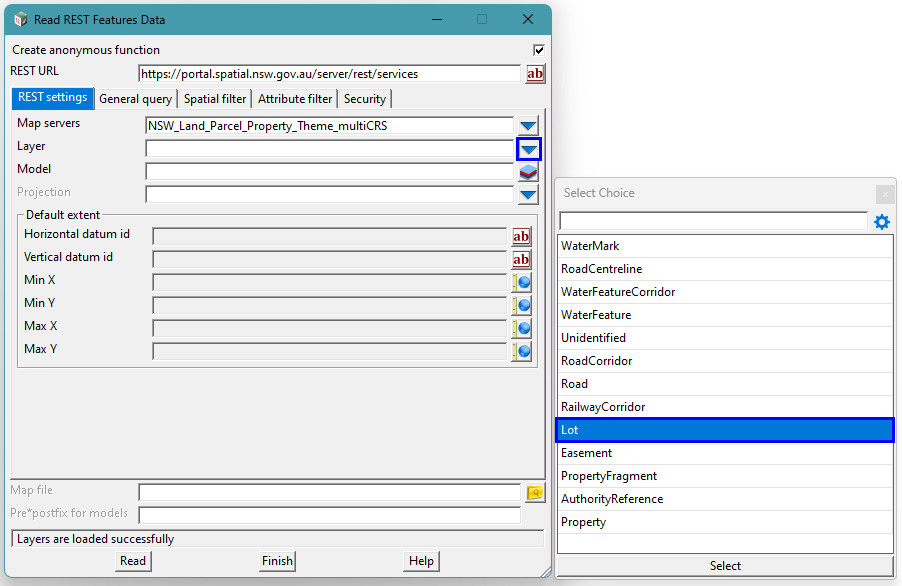Go to the Security tab
Image resolution: width=902 pixels, height=586 pixels.
[x=364, y=99]
